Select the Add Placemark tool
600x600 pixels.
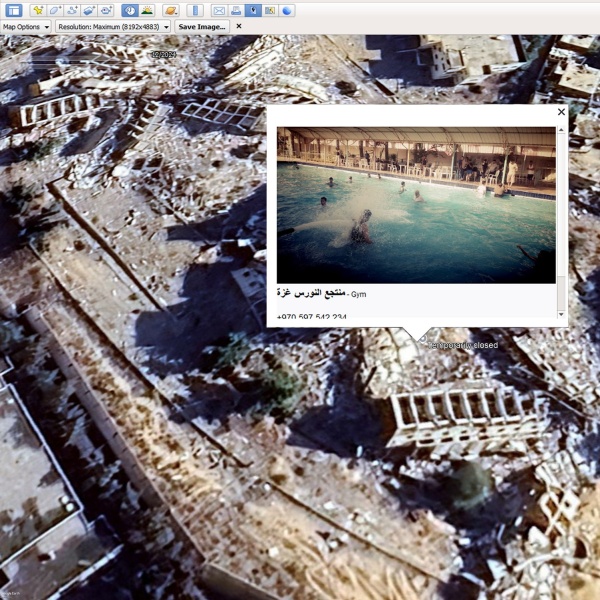click(39, 10)
